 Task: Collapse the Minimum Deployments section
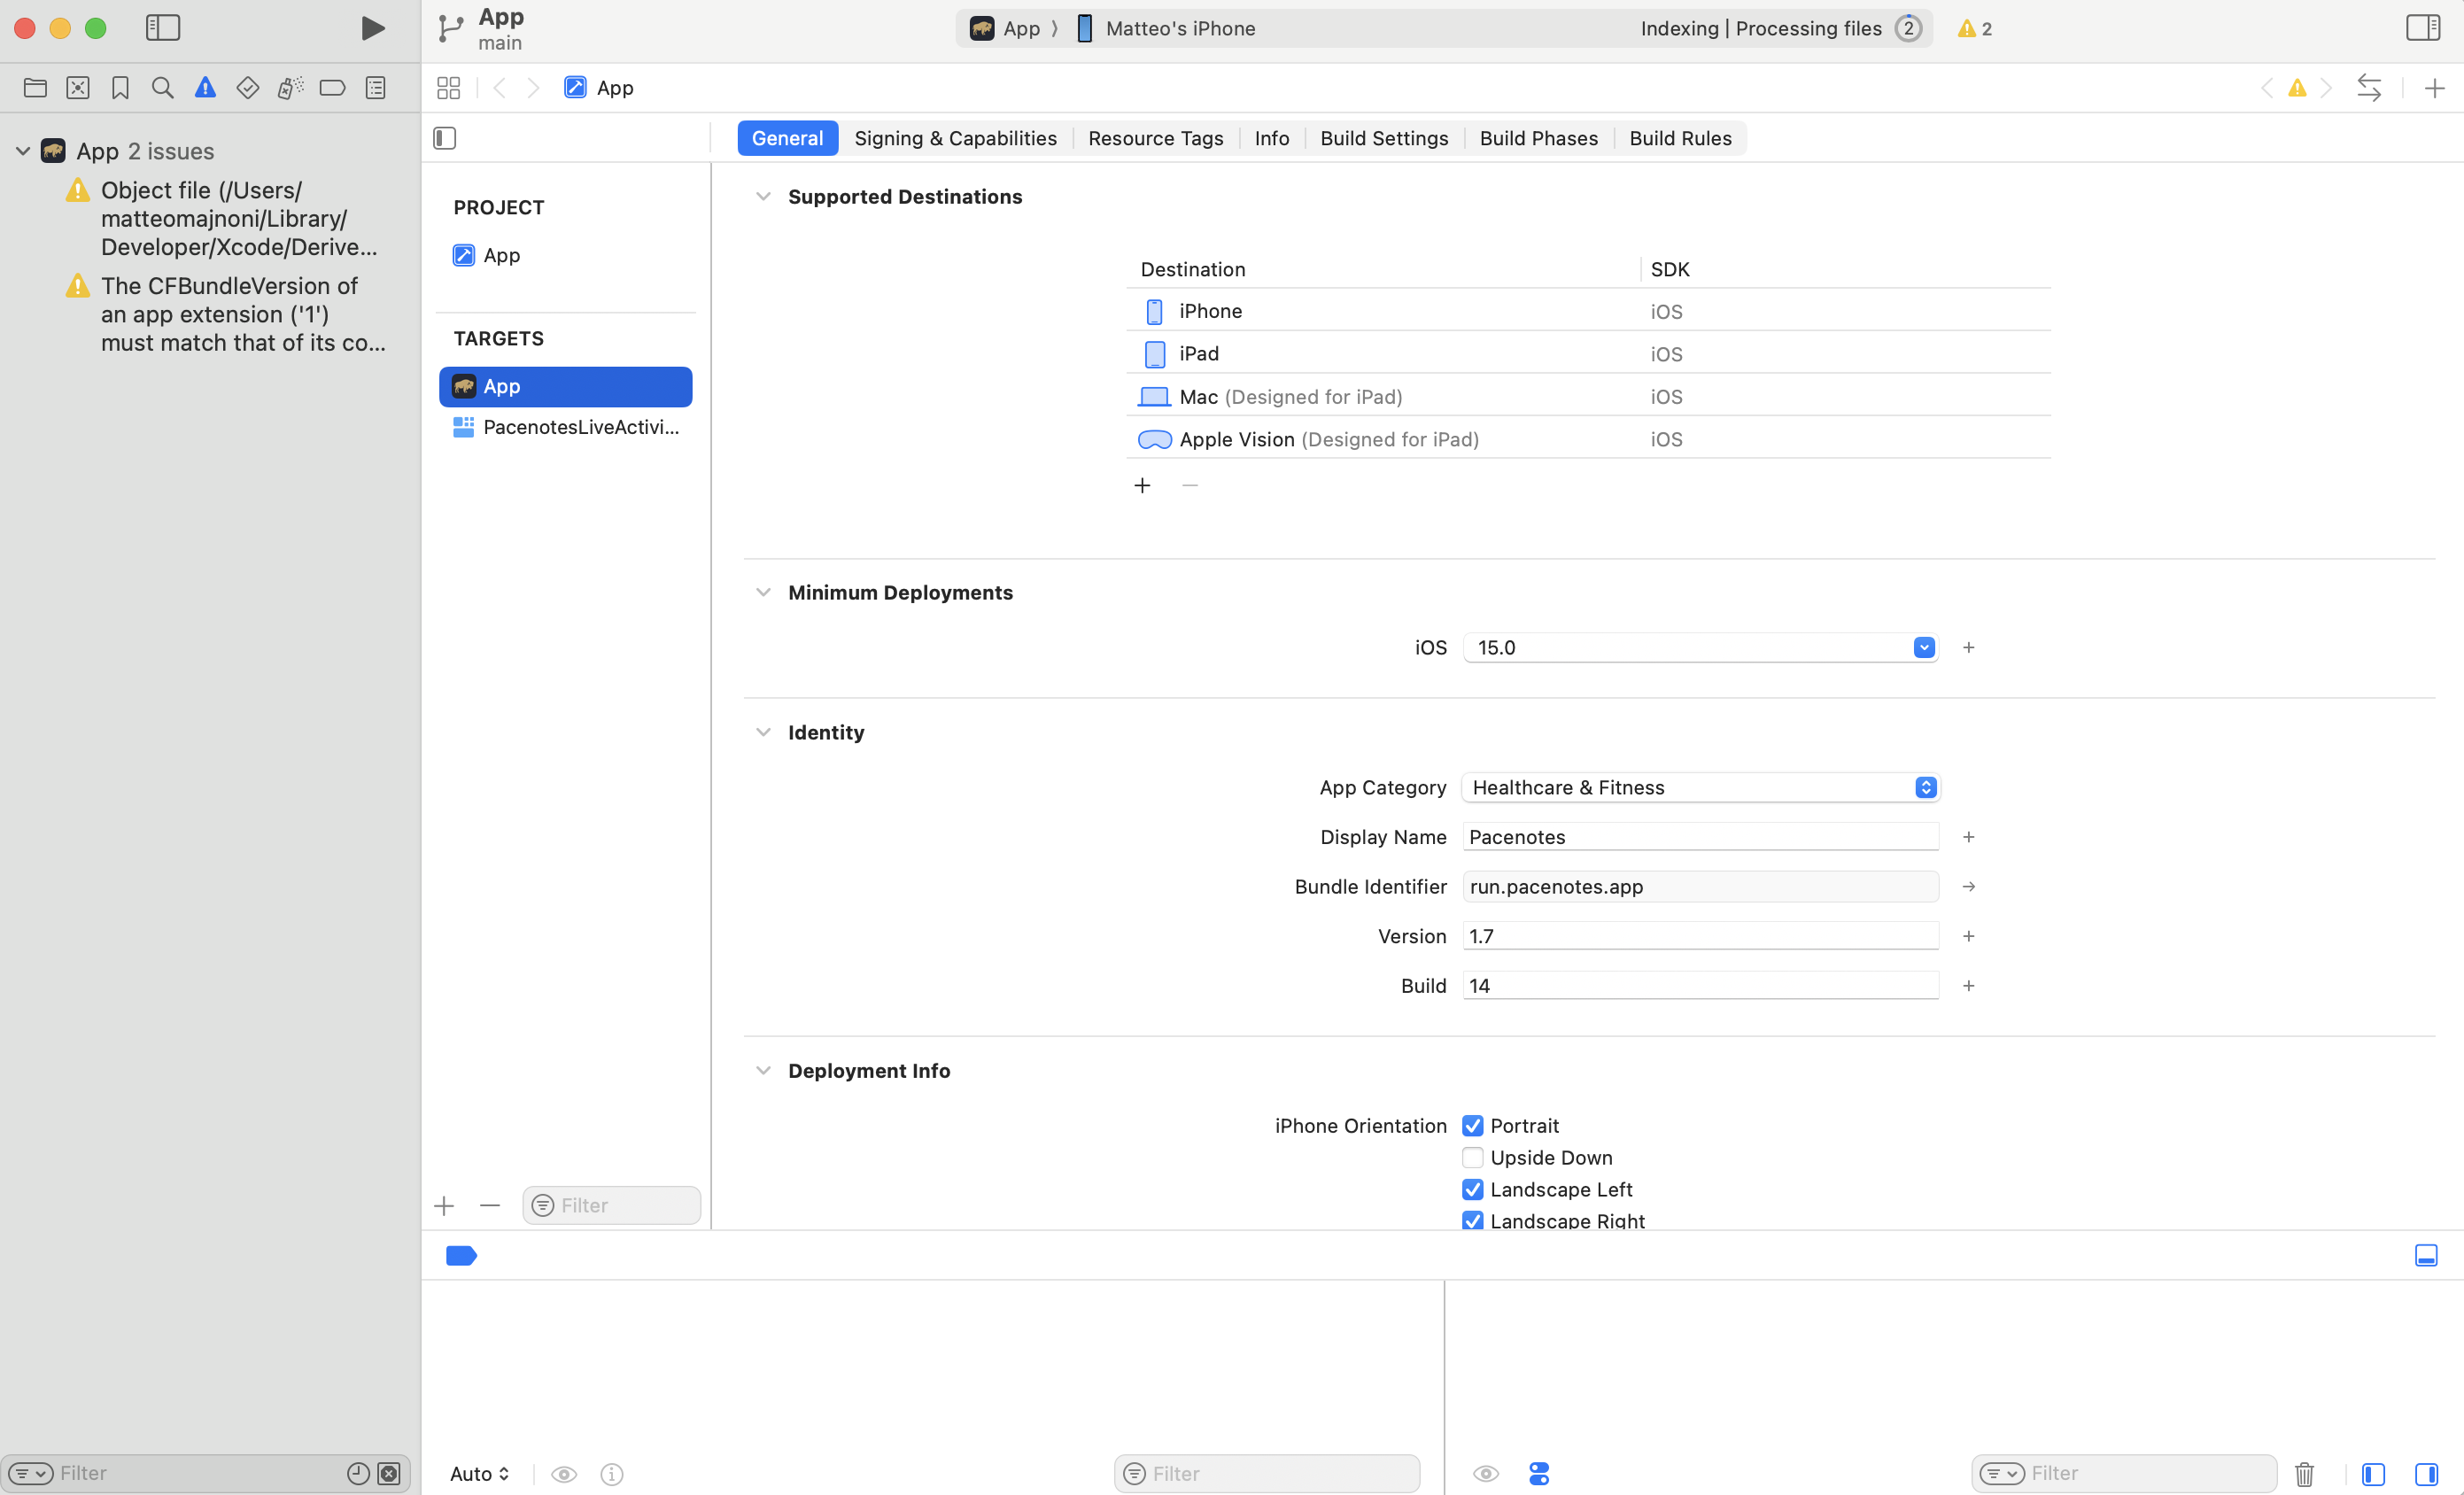[x=763, y=593]
